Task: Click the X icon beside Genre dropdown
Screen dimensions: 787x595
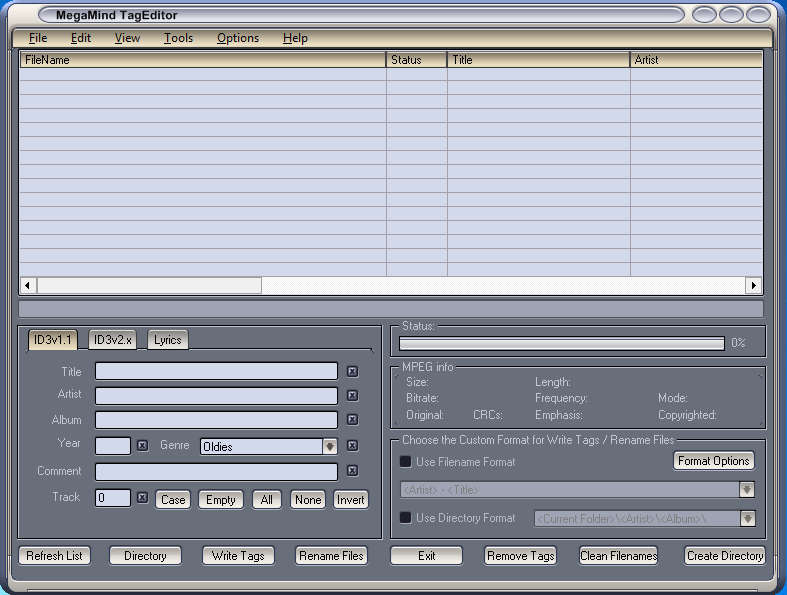Action: [x=352, y=446]
